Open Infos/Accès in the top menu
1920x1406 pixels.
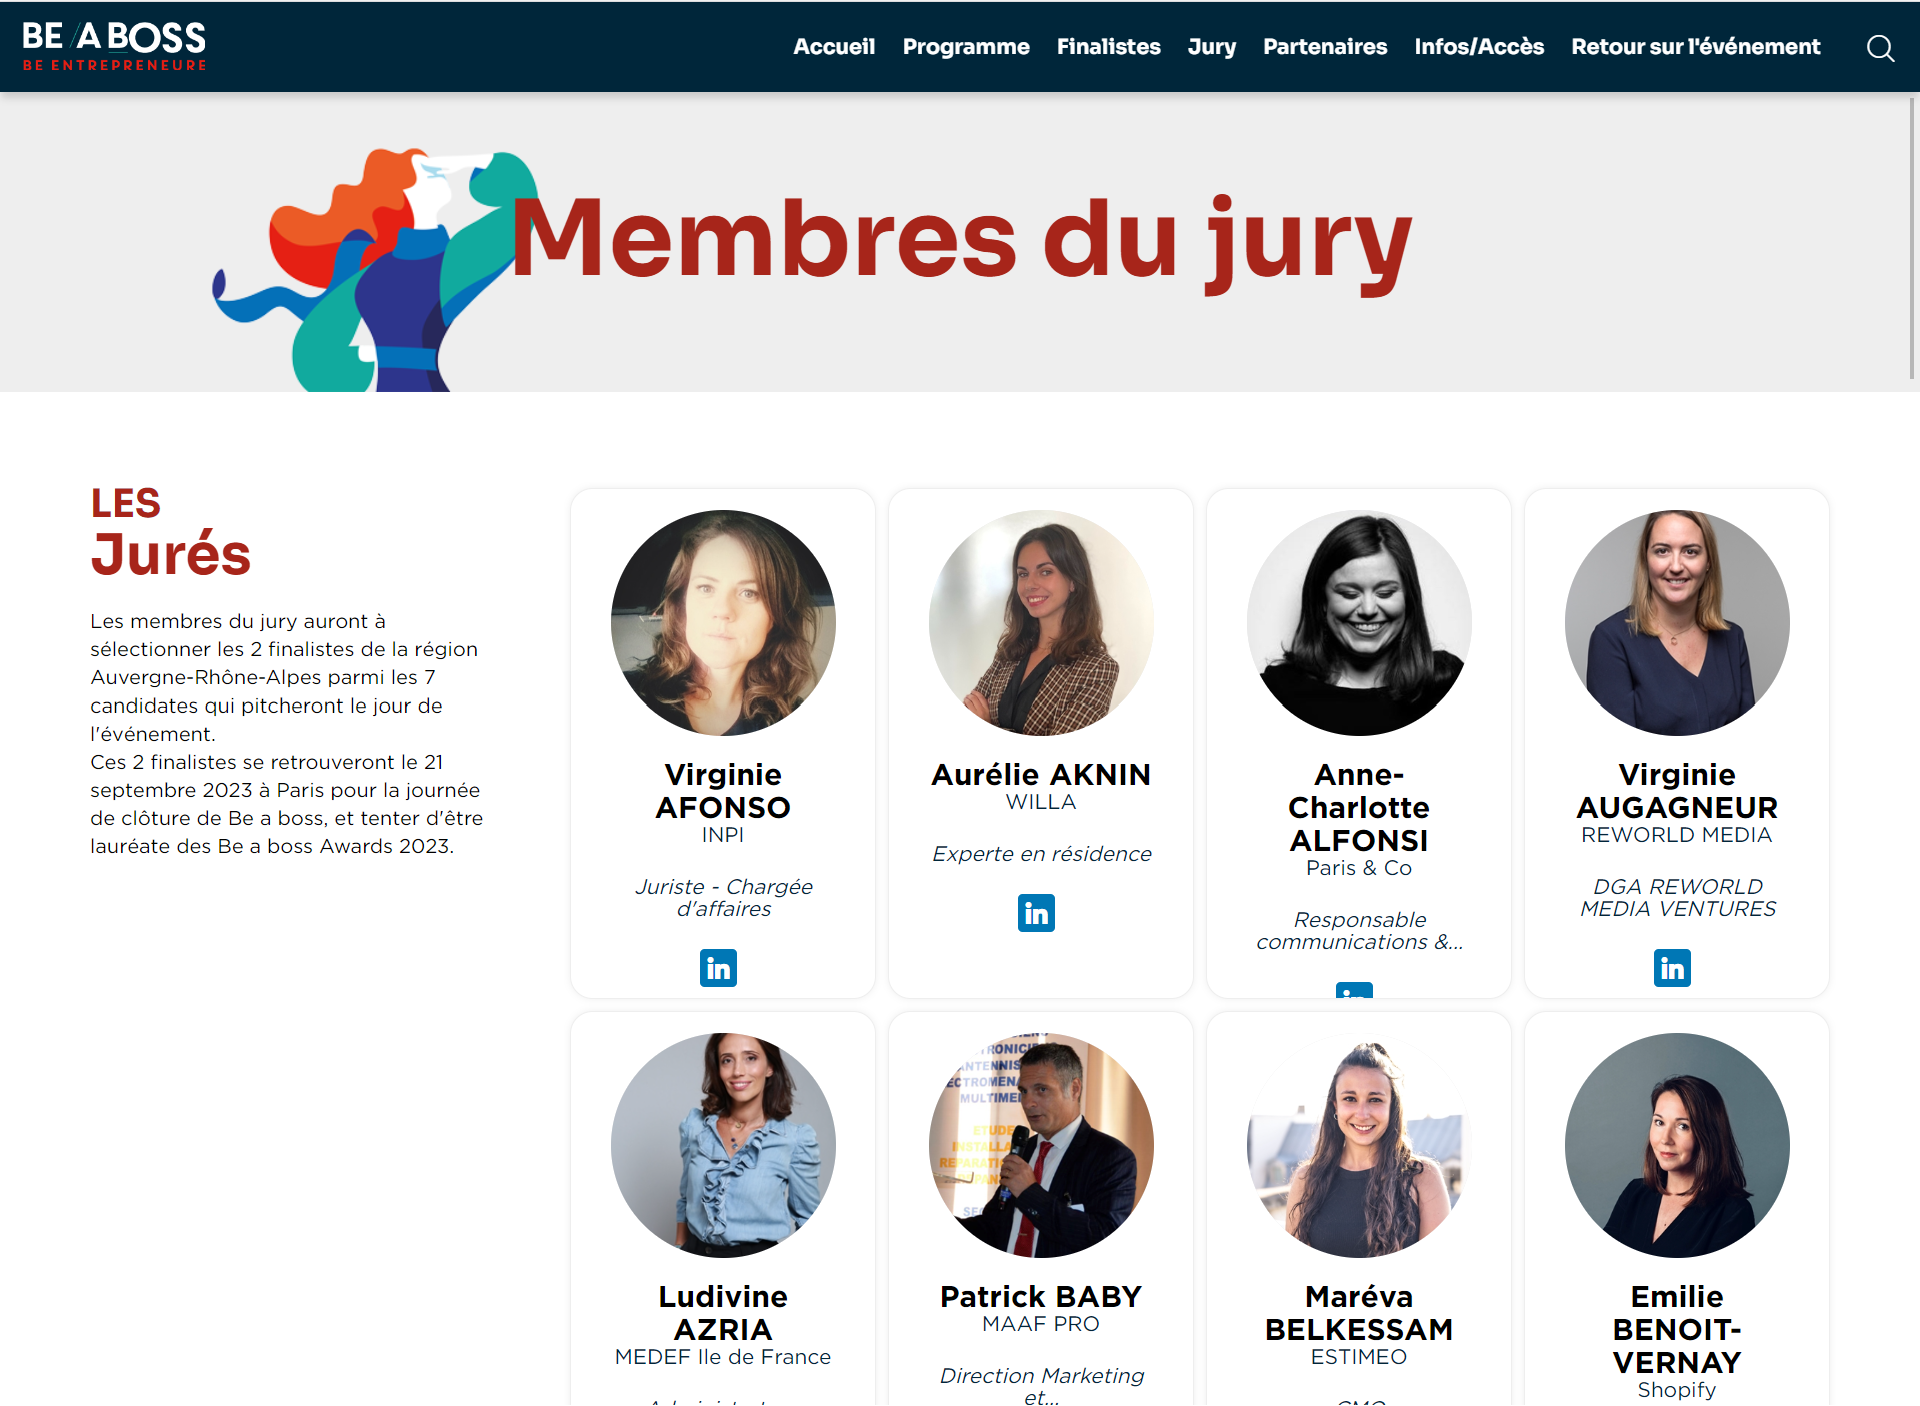coord(1479,47)
